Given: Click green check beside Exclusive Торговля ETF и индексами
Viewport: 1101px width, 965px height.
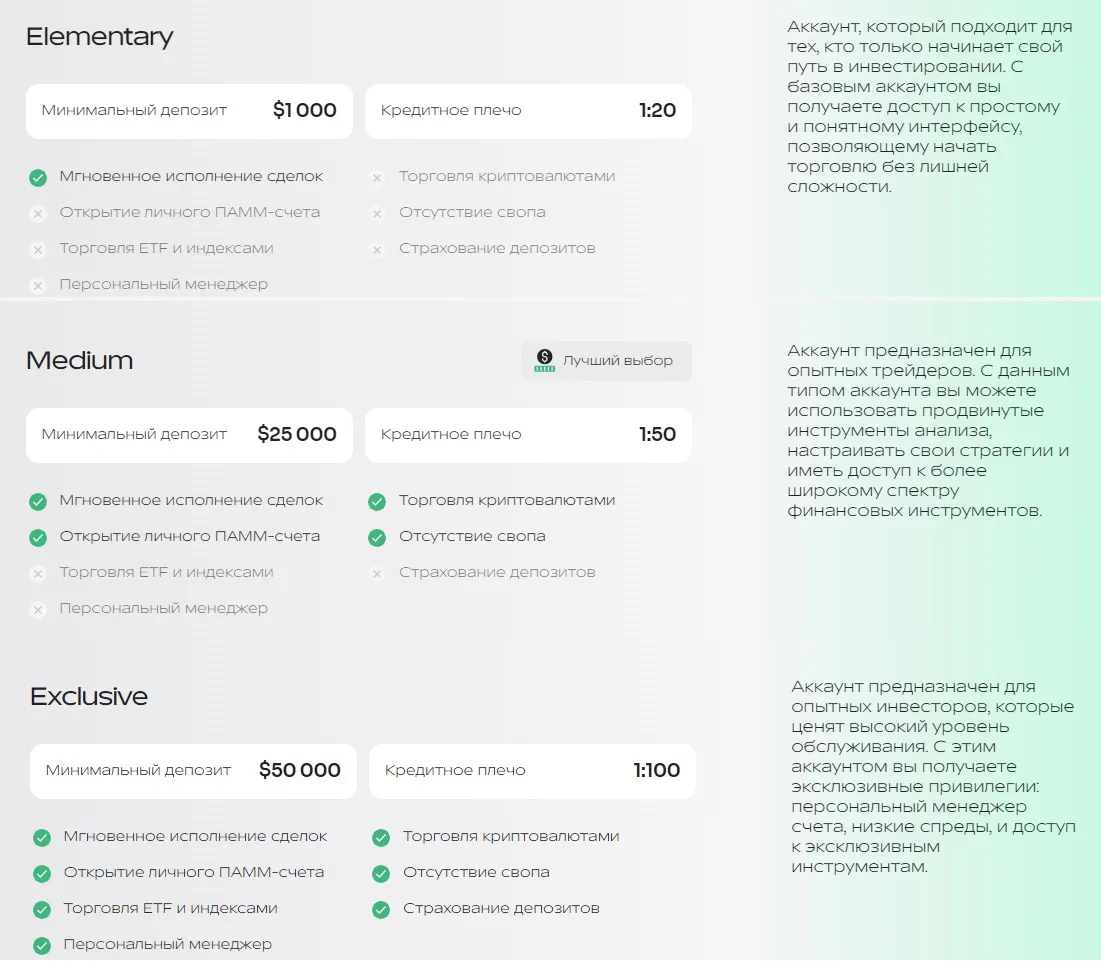Looking at the screenshot, I should pos(42,910).
